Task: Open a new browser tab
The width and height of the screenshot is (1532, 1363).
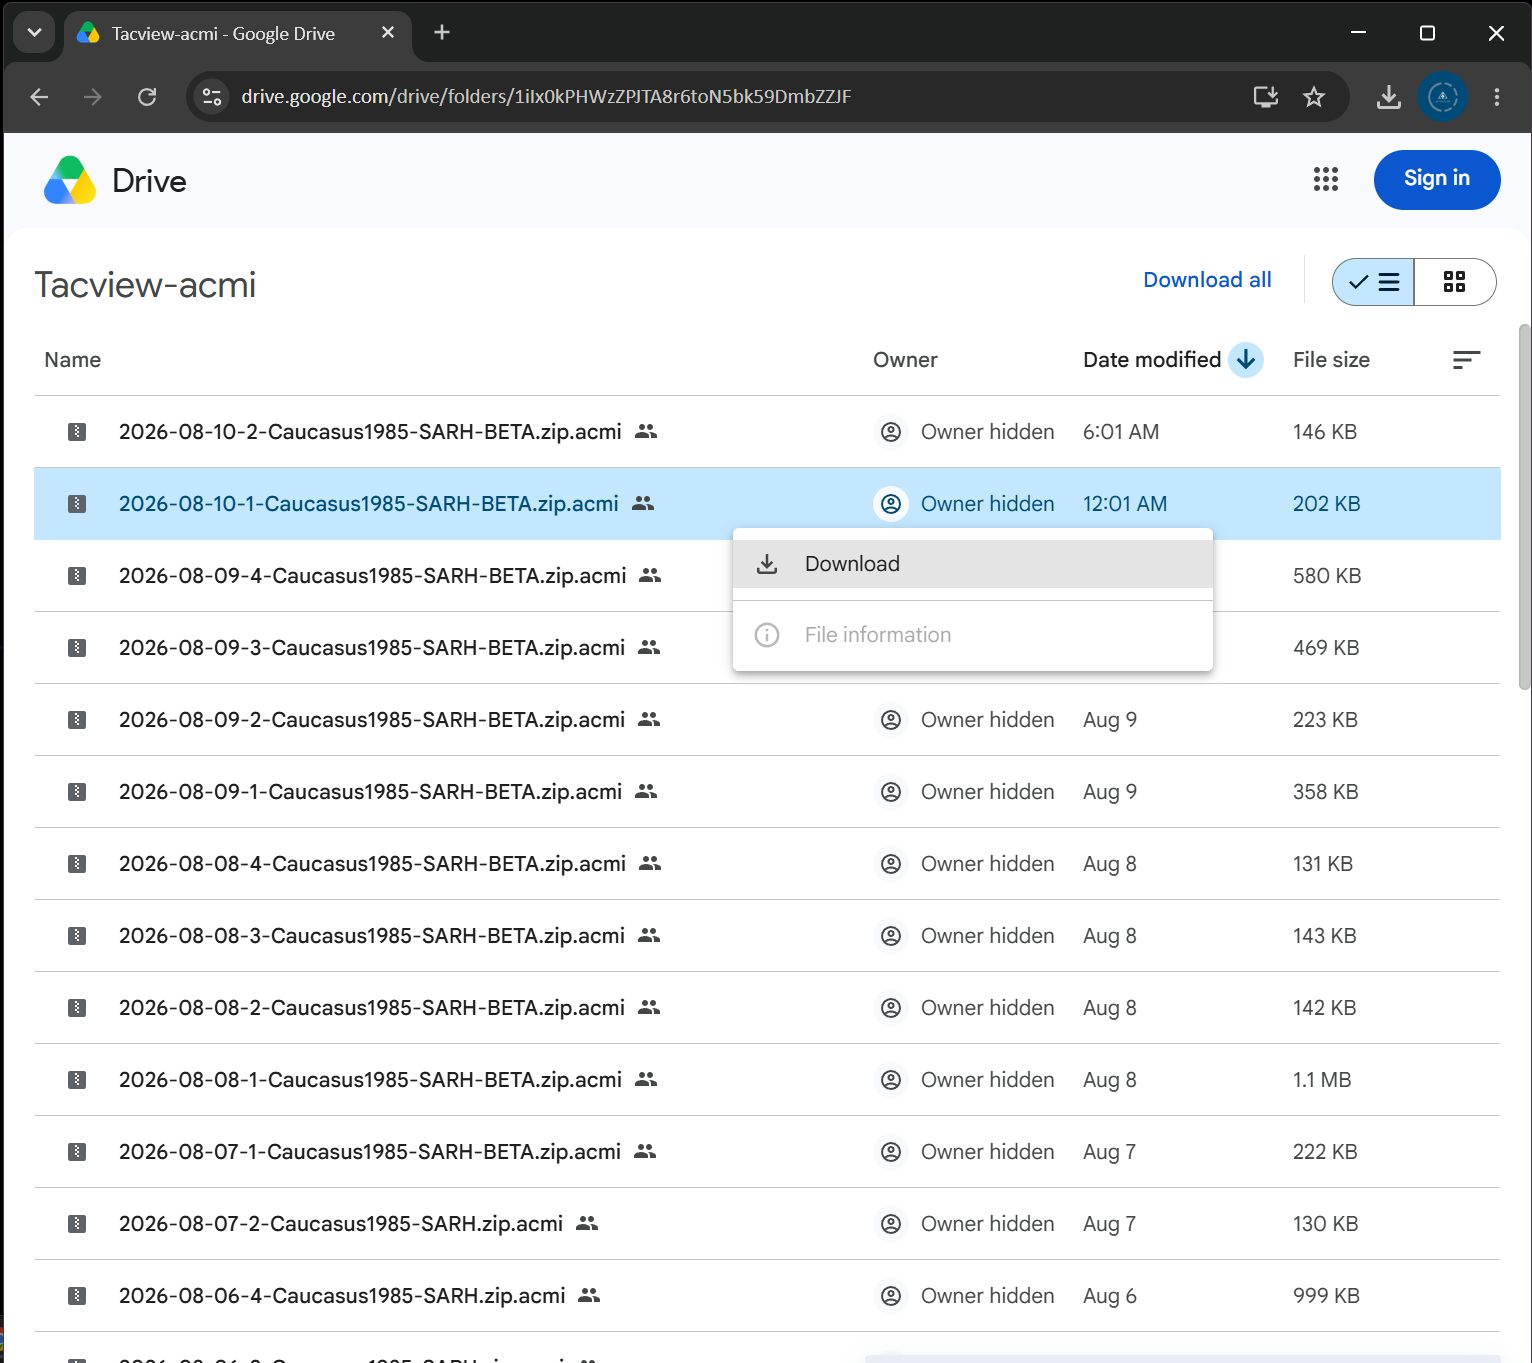Action: click(x=442, y=33)
